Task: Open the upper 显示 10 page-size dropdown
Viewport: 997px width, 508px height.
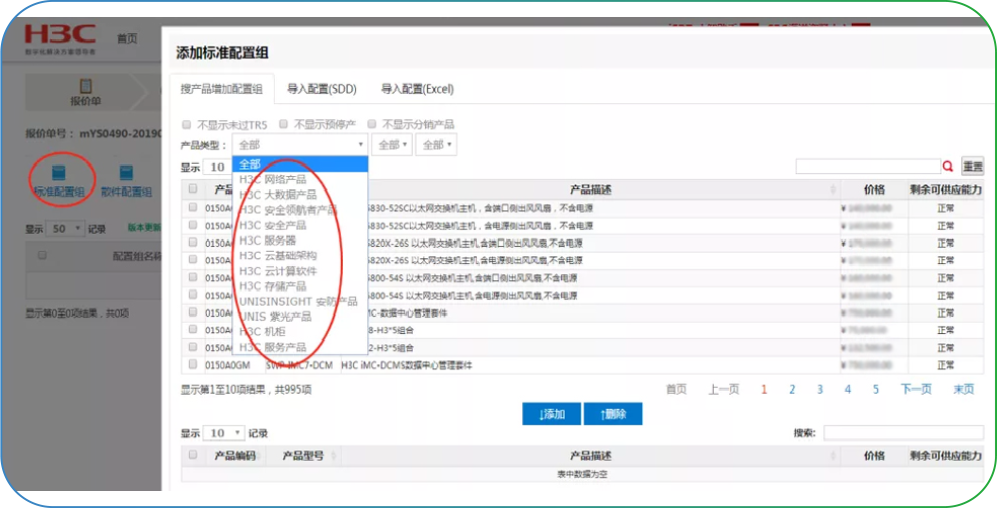Action: tap(217, 167)
